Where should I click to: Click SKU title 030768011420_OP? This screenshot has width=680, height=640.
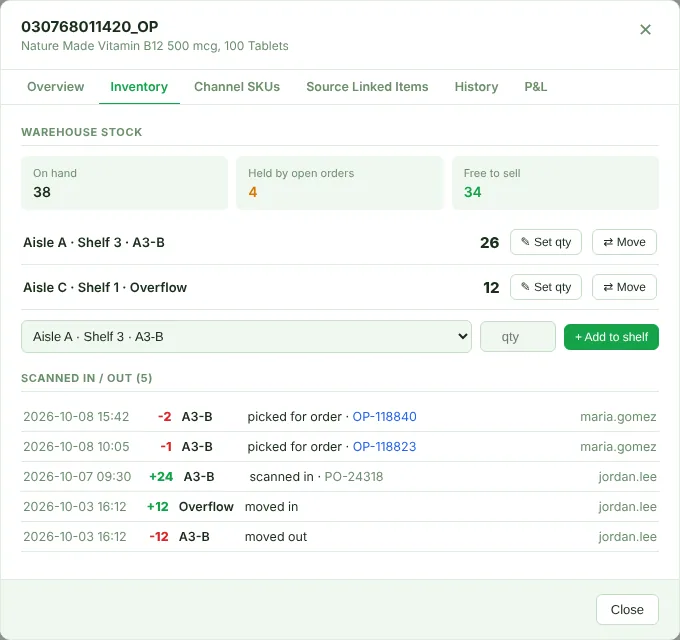click(x=90, y=27)
